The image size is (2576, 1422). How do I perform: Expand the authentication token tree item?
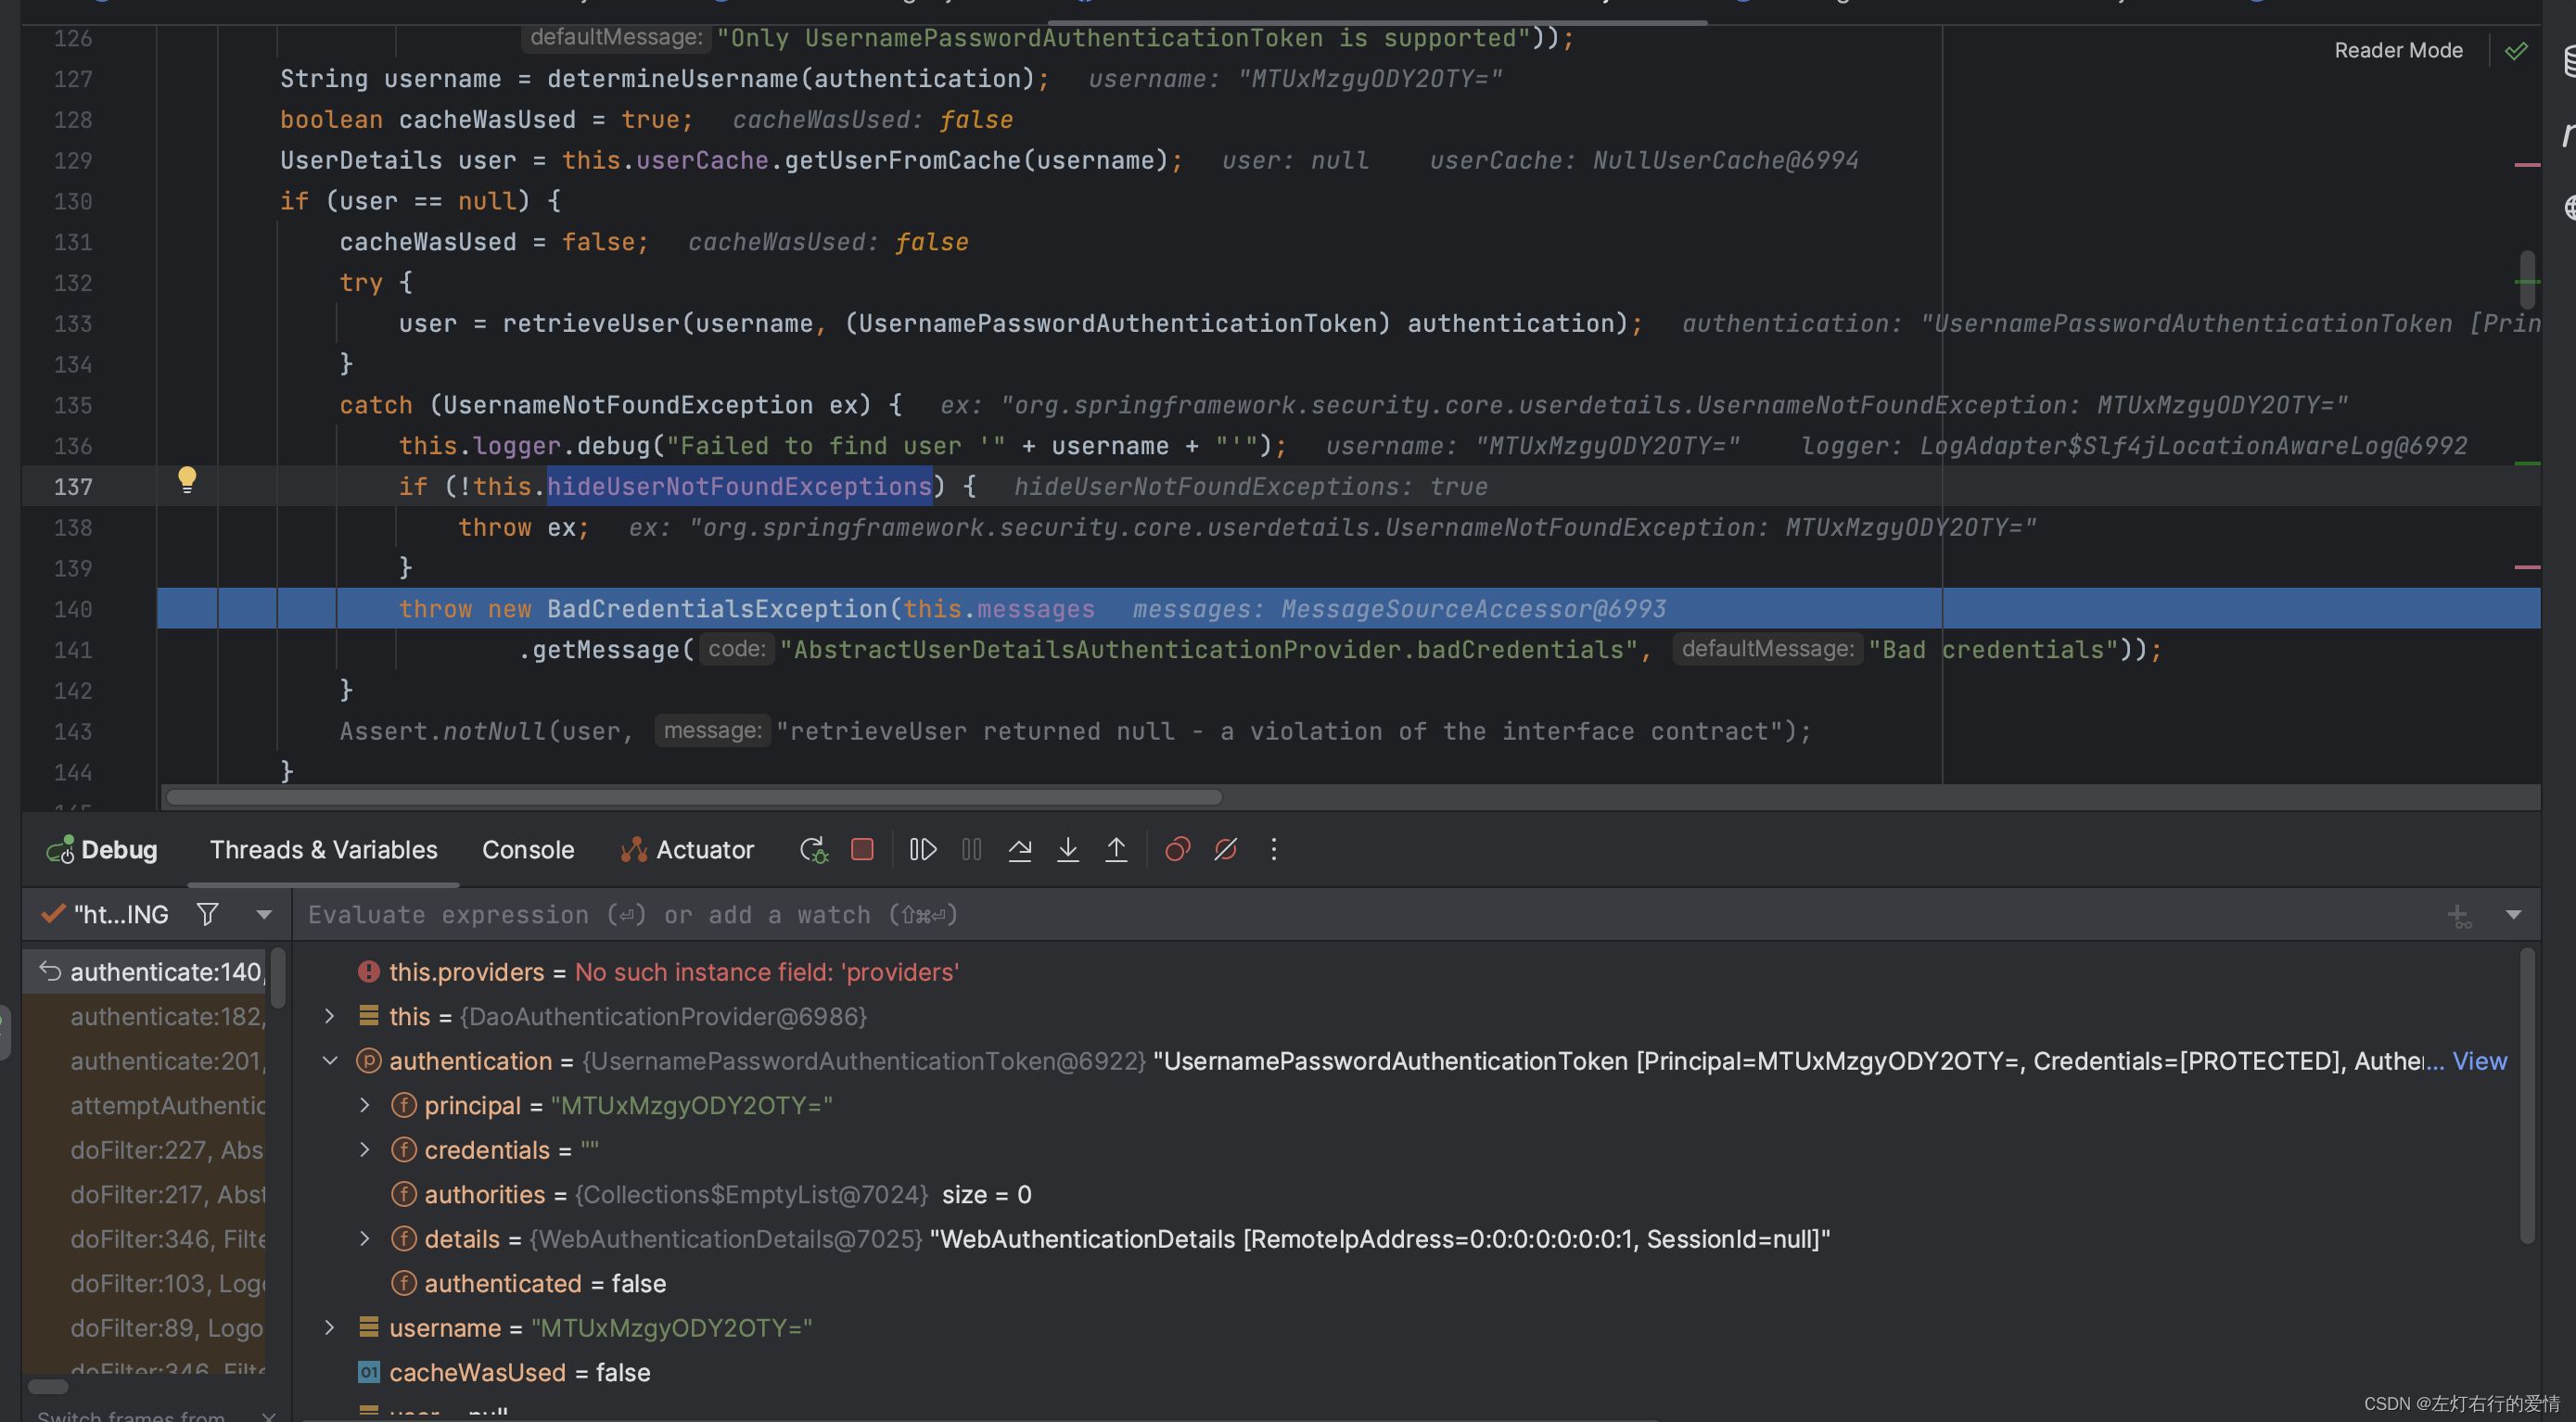[x=325, y=1061]
